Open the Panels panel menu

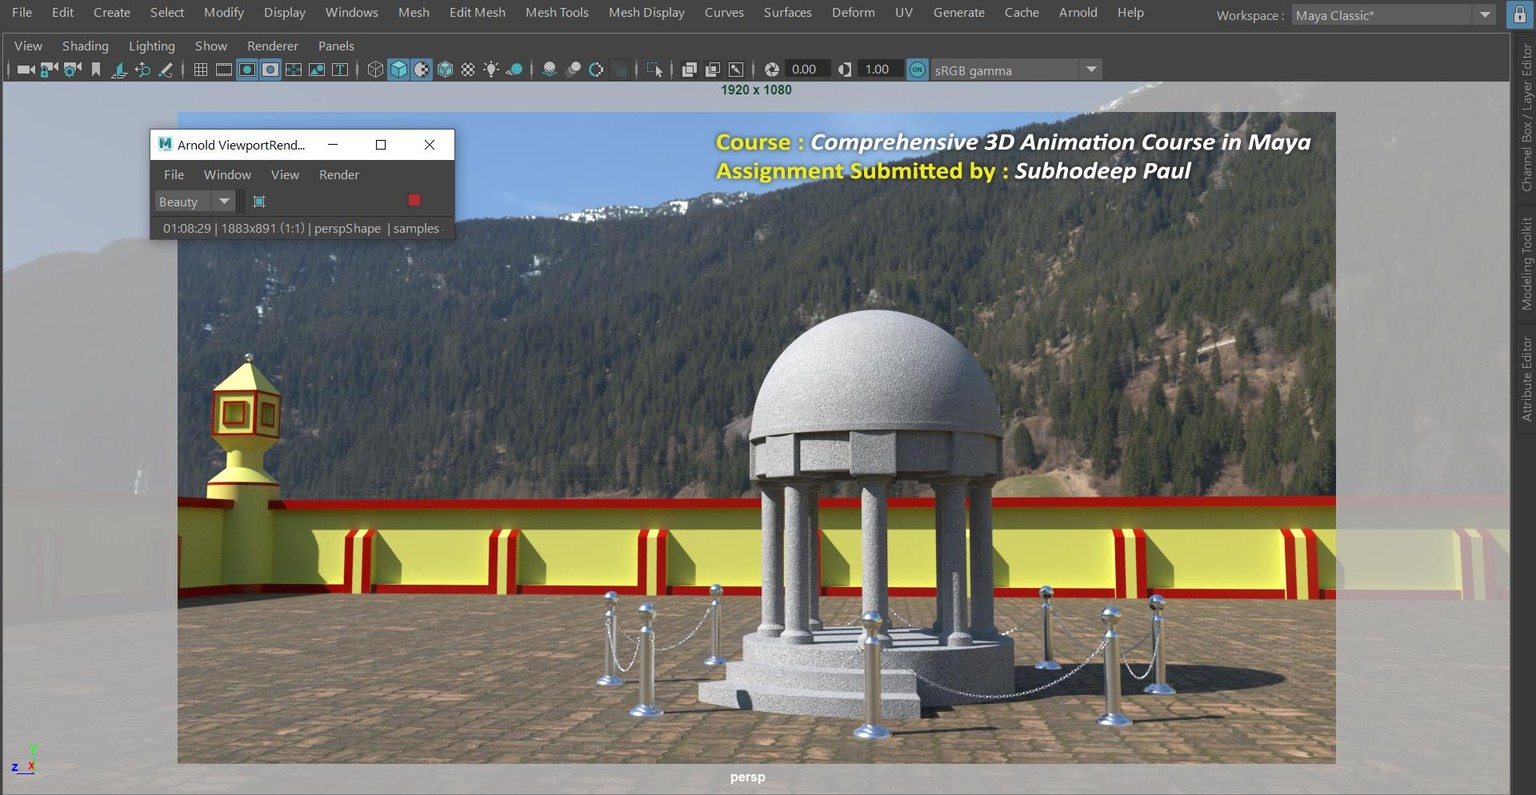pyautogui.click(x=336, y=46)
